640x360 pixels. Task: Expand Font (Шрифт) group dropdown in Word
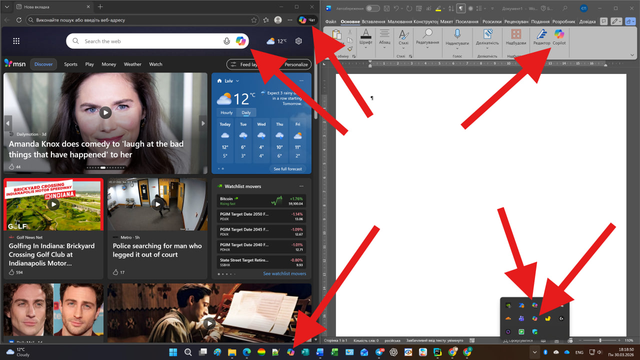point(366,48)
